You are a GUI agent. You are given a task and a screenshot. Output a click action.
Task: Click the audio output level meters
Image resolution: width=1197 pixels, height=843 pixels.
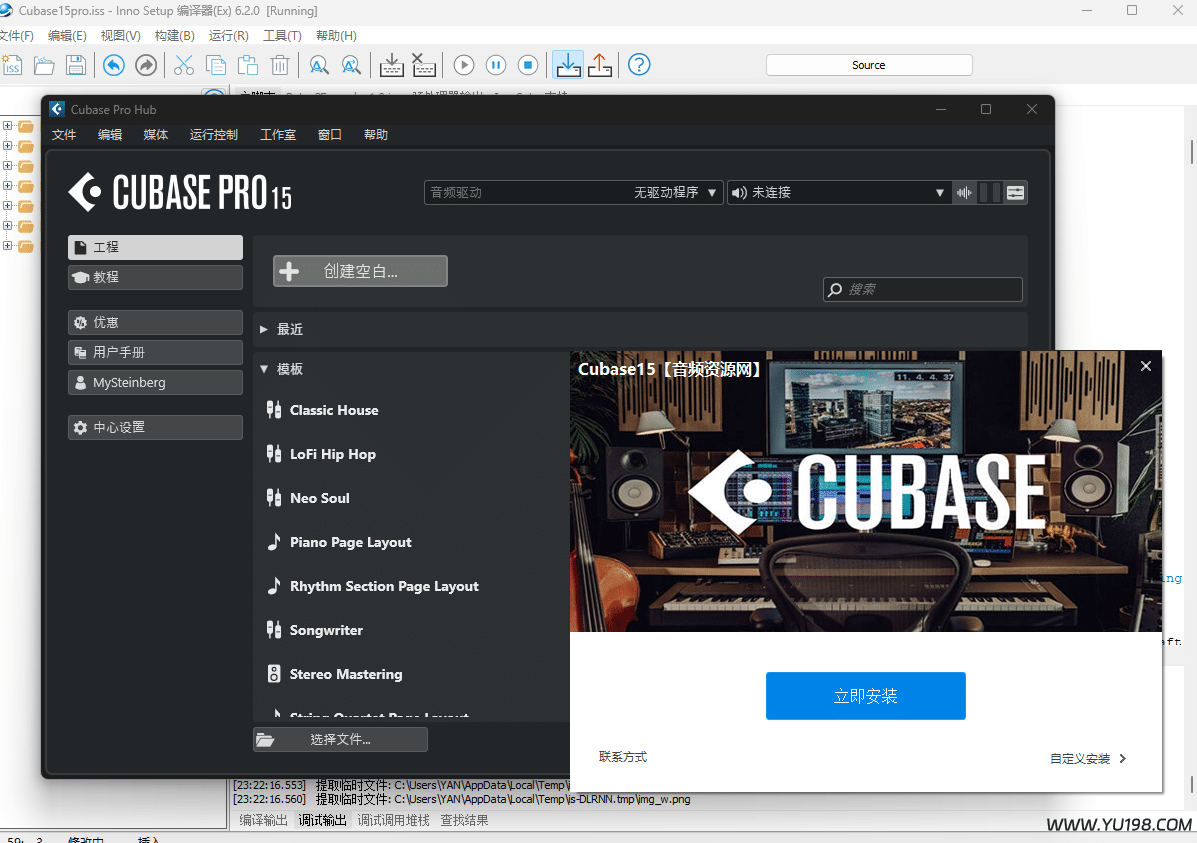[990, 192]
